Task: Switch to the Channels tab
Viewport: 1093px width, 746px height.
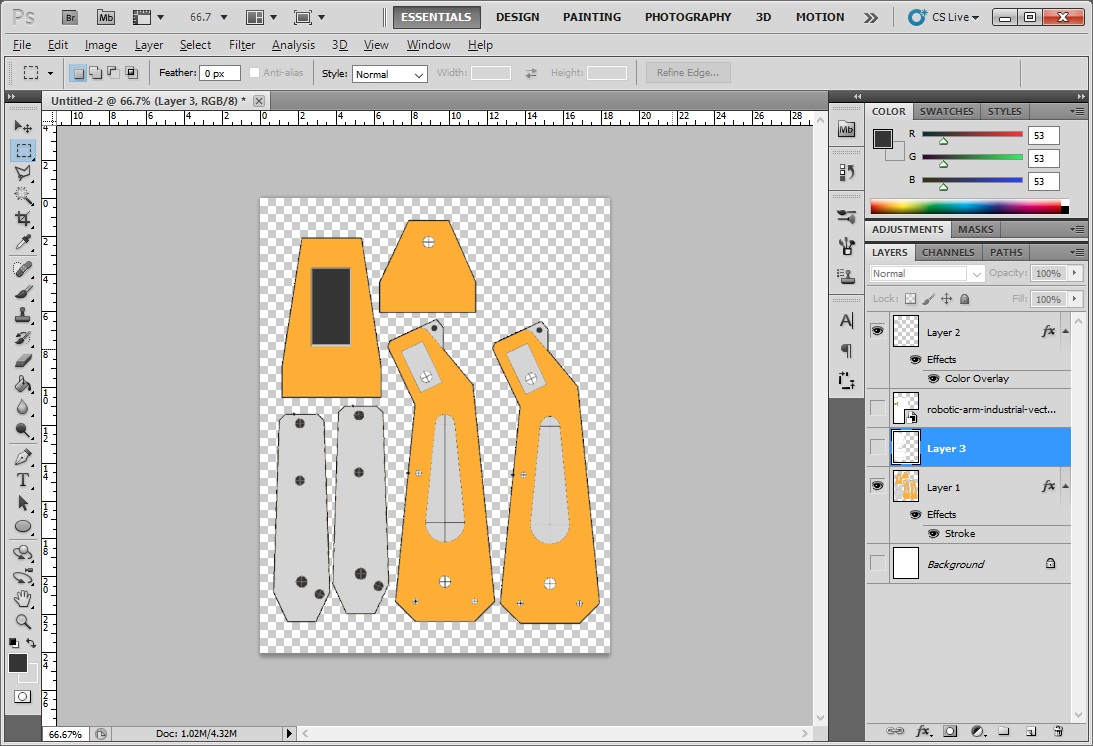Action: [947, 252]
